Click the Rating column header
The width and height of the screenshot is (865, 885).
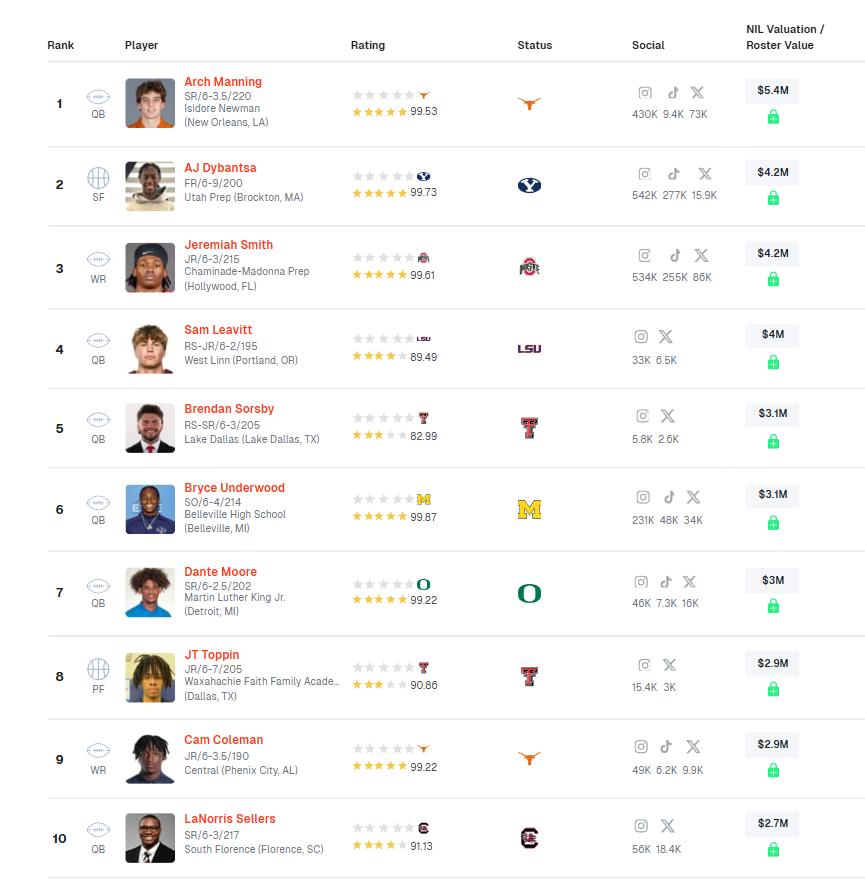pos(368,45)
